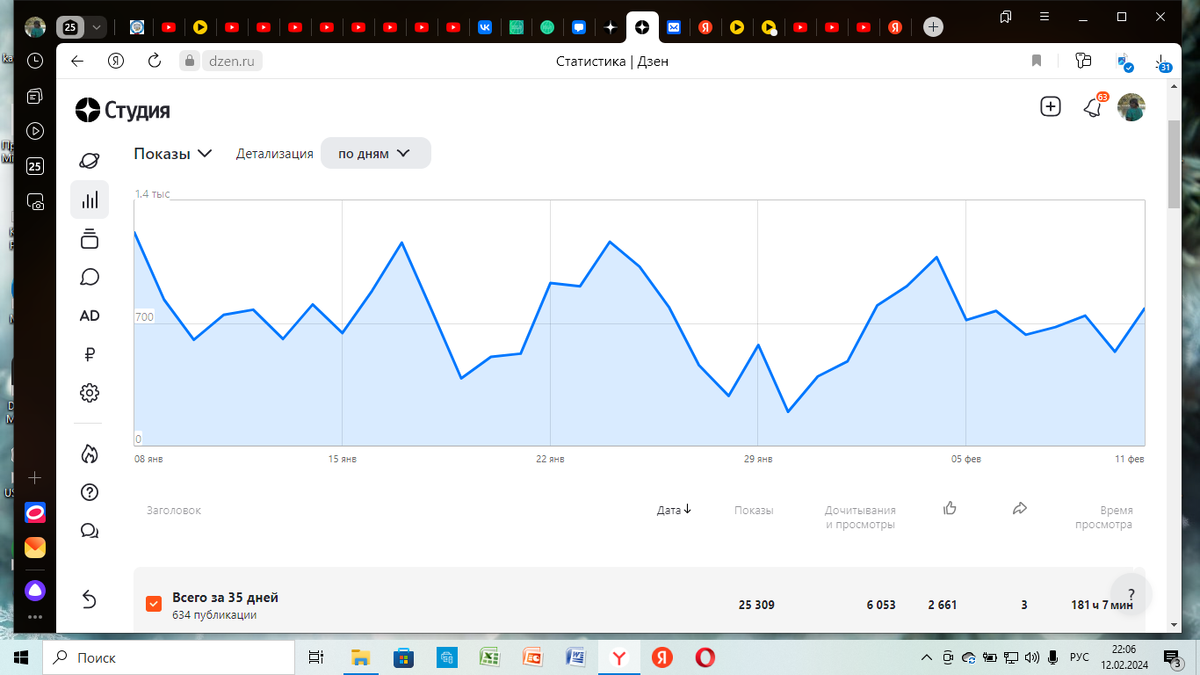The image size is (1200, 675).
Task: Click the 6 053 reads value
Action: point(881,605)
